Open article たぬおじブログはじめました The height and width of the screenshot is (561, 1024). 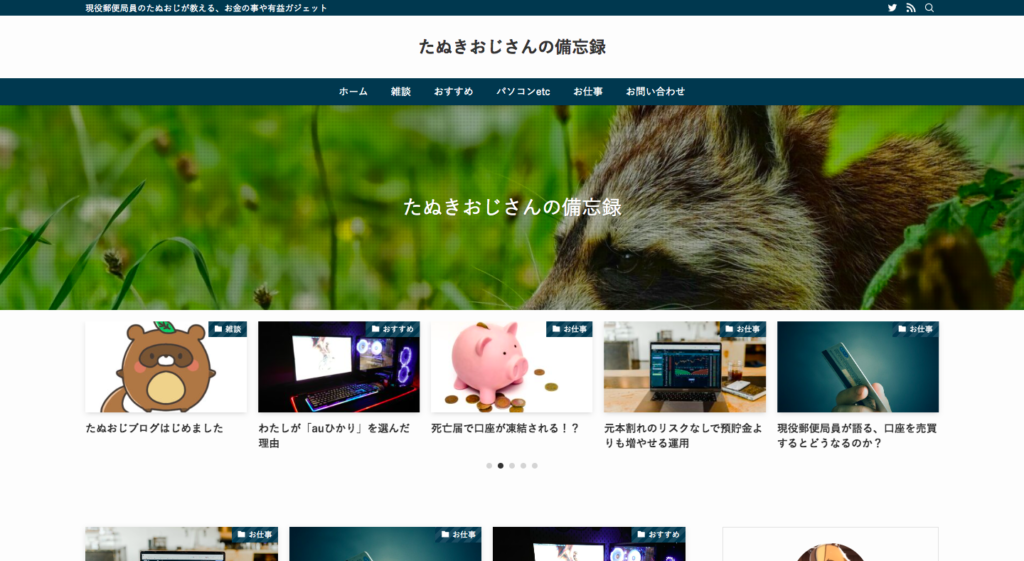[154, 428]
